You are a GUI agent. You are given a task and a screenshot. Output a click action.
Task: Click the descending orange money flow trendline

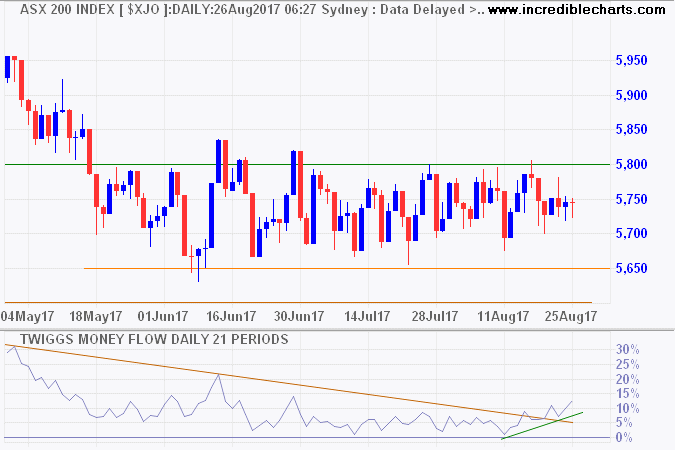(289, 383)
